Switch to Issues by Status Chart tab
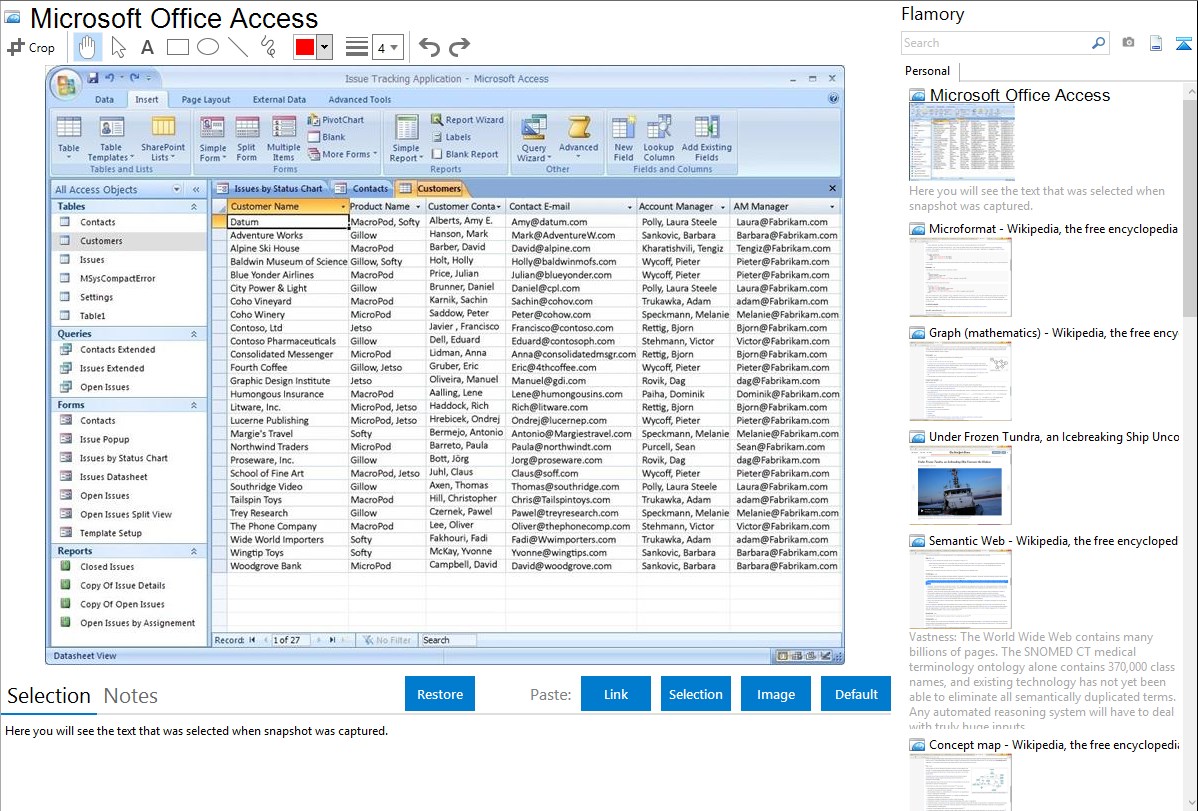The height and width of the screenshot is (811, 1198). pyautogui.click(x=270, y=189)
